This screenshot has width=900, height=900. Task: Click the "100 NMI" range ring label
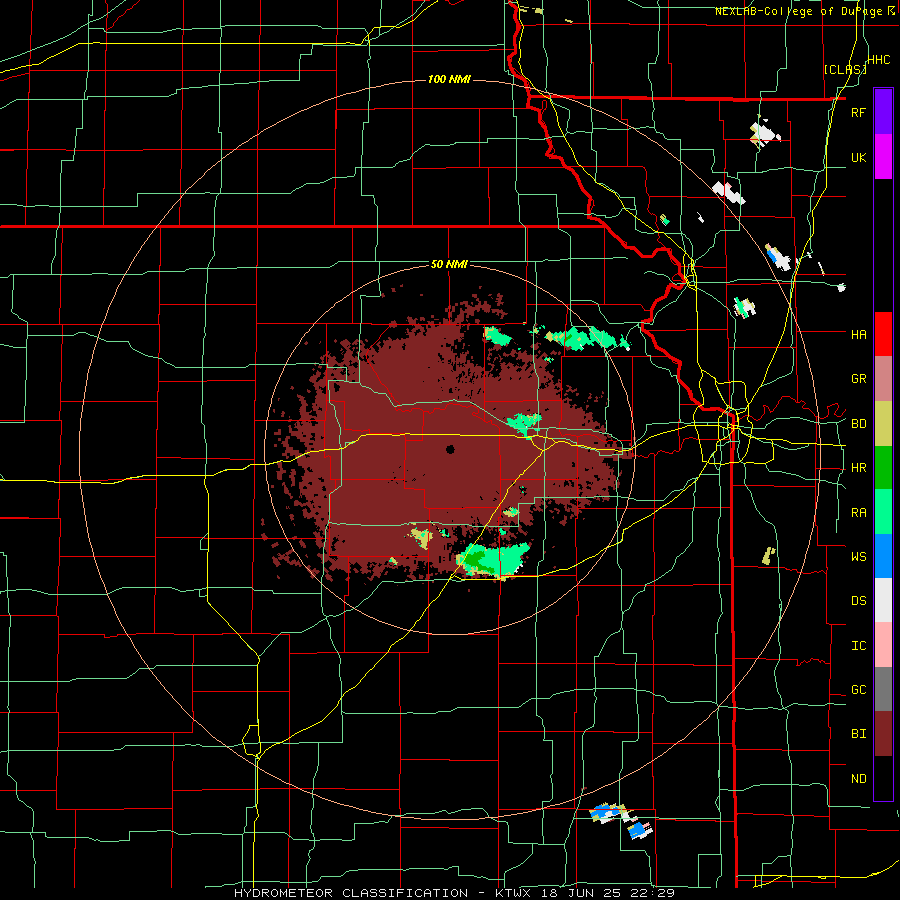tap(449, 79)
